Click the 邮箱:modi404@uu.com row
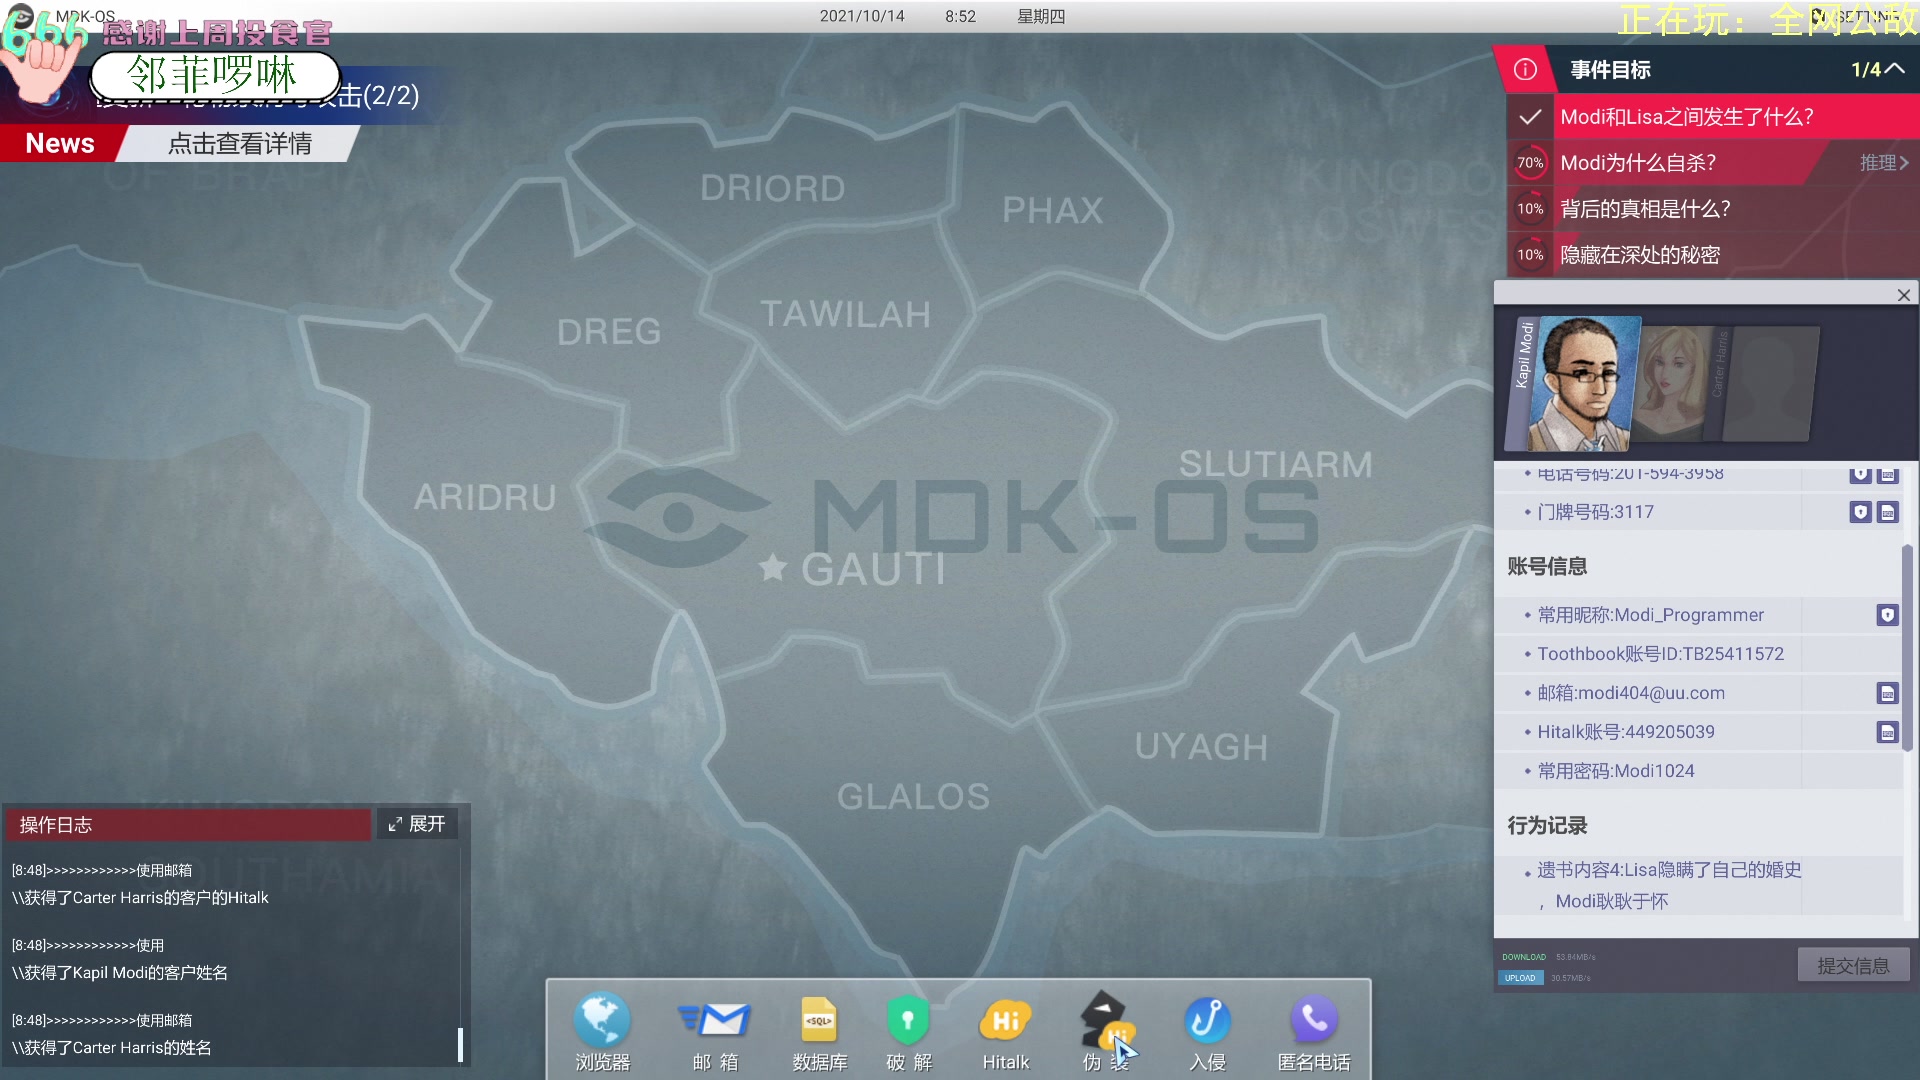 (x=1700, y=693)
